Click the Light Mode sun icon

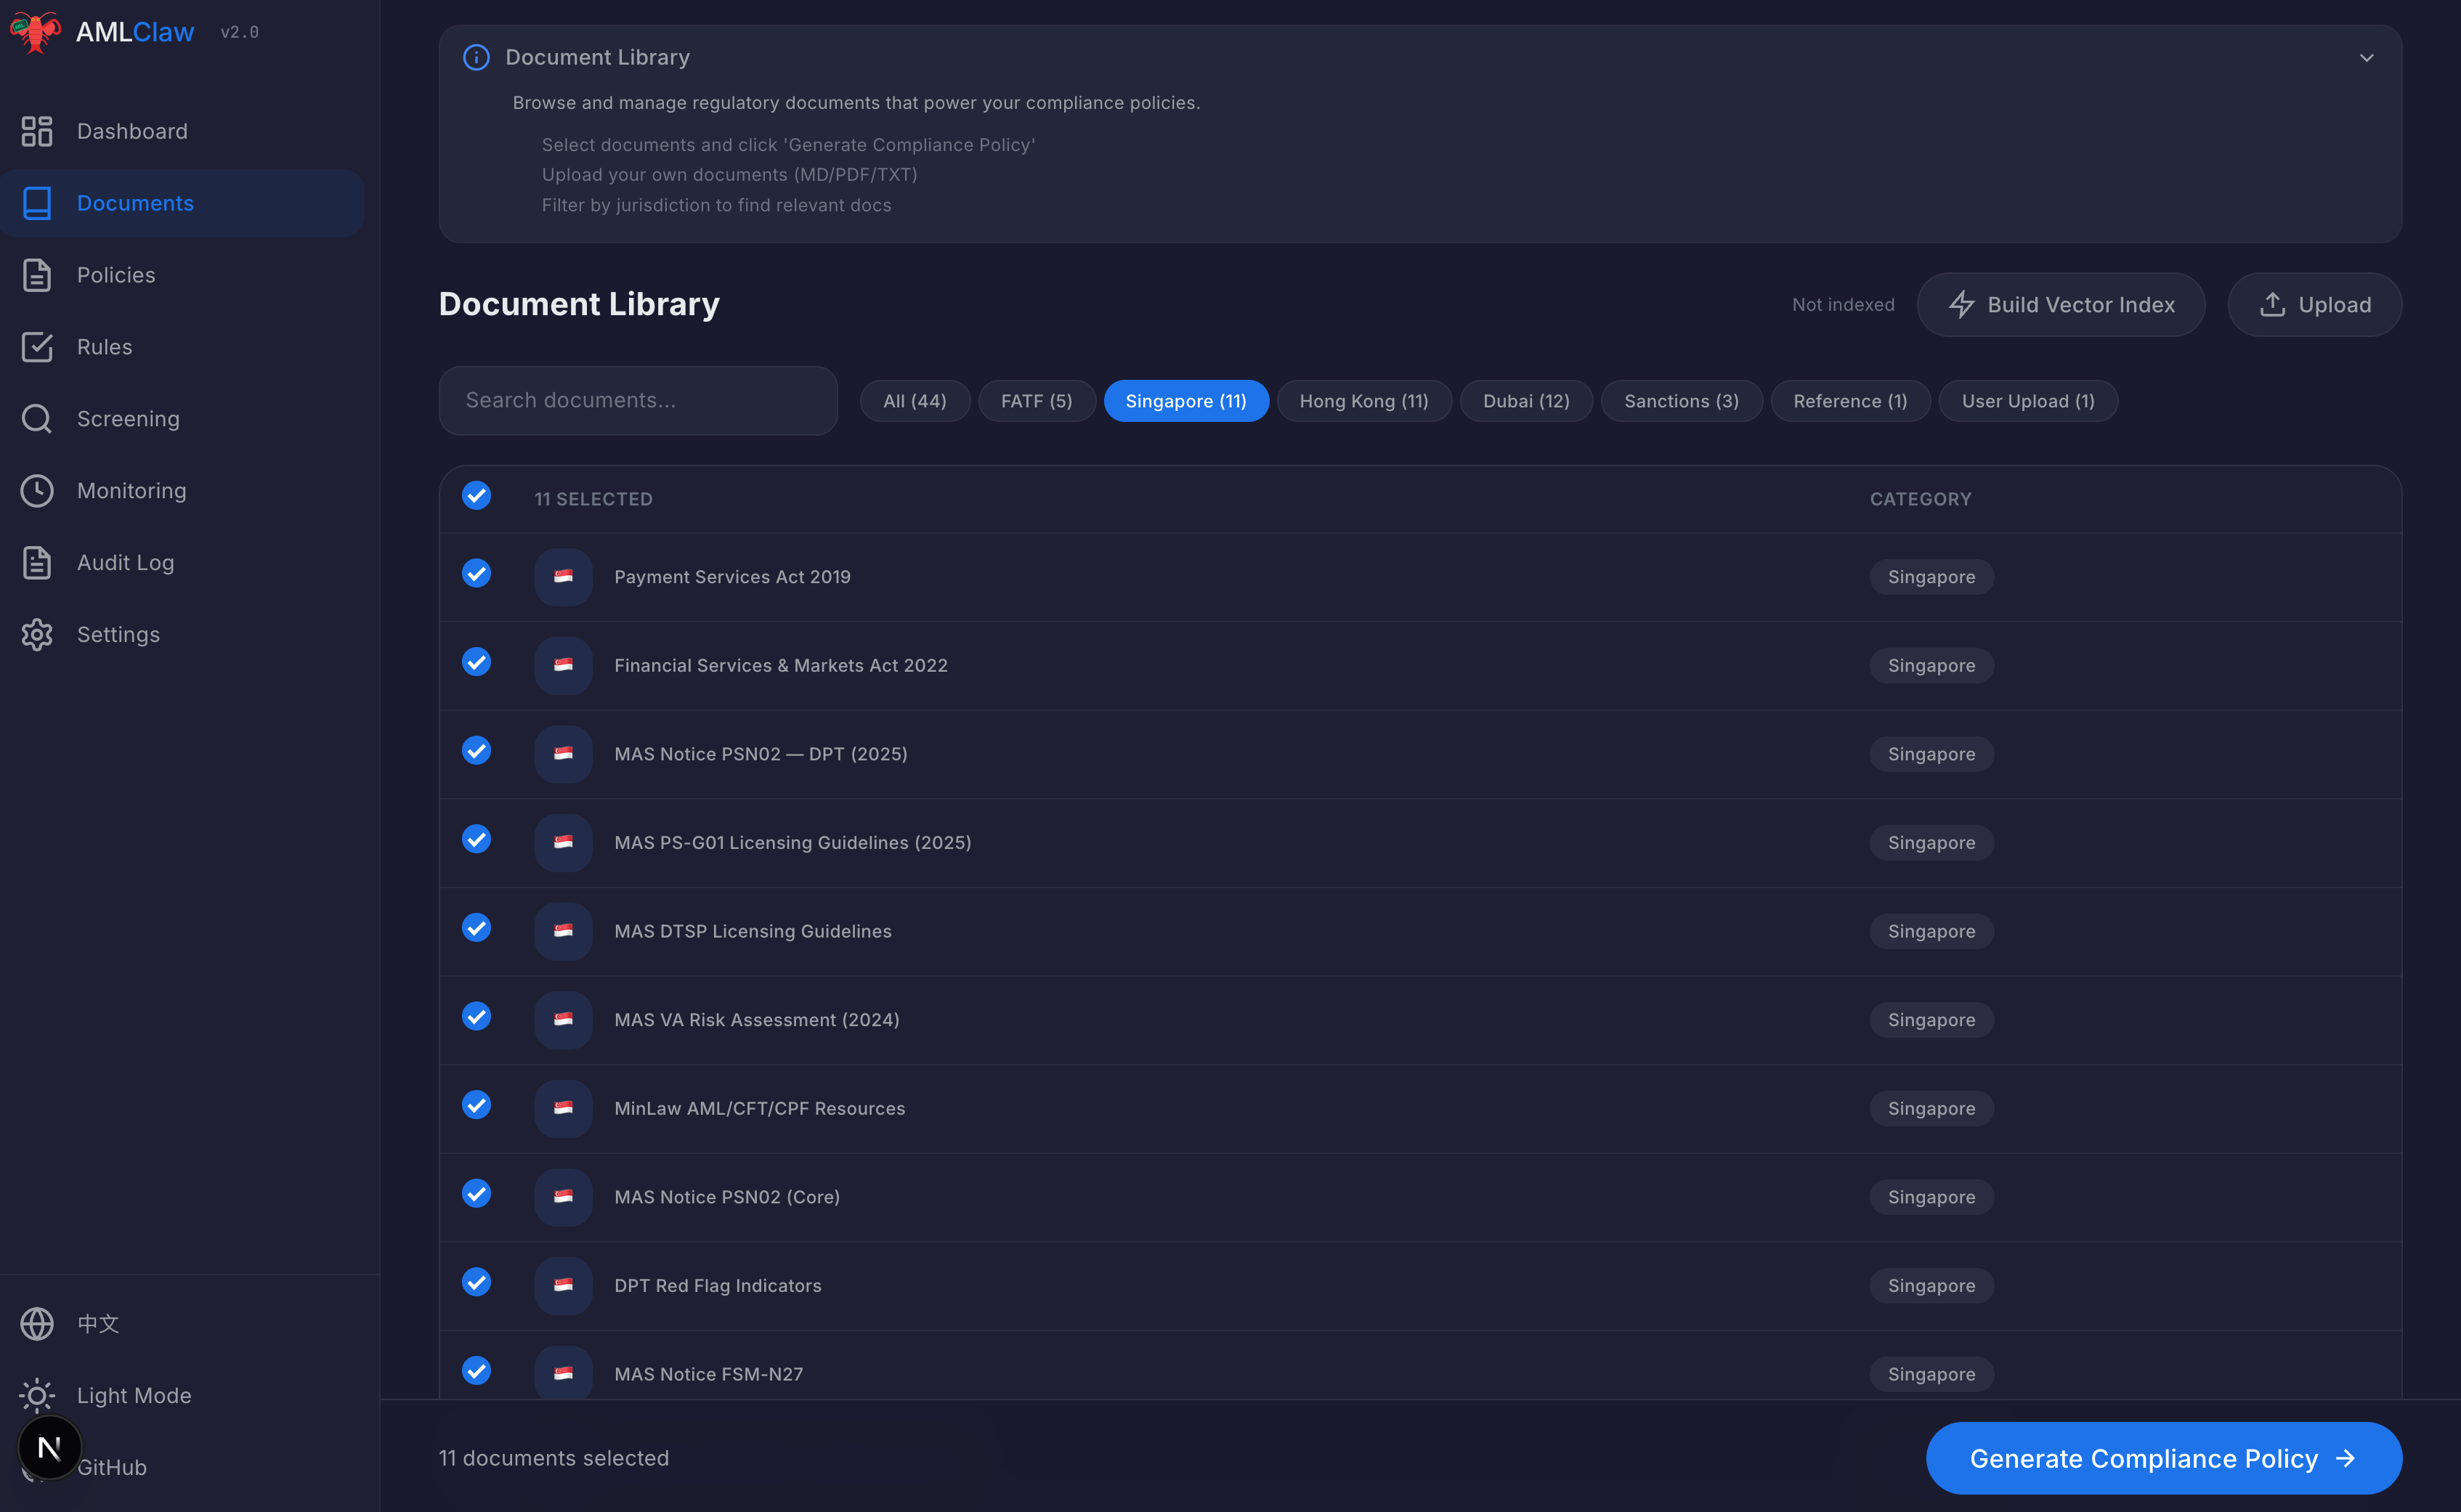(x=37, y=1395)
